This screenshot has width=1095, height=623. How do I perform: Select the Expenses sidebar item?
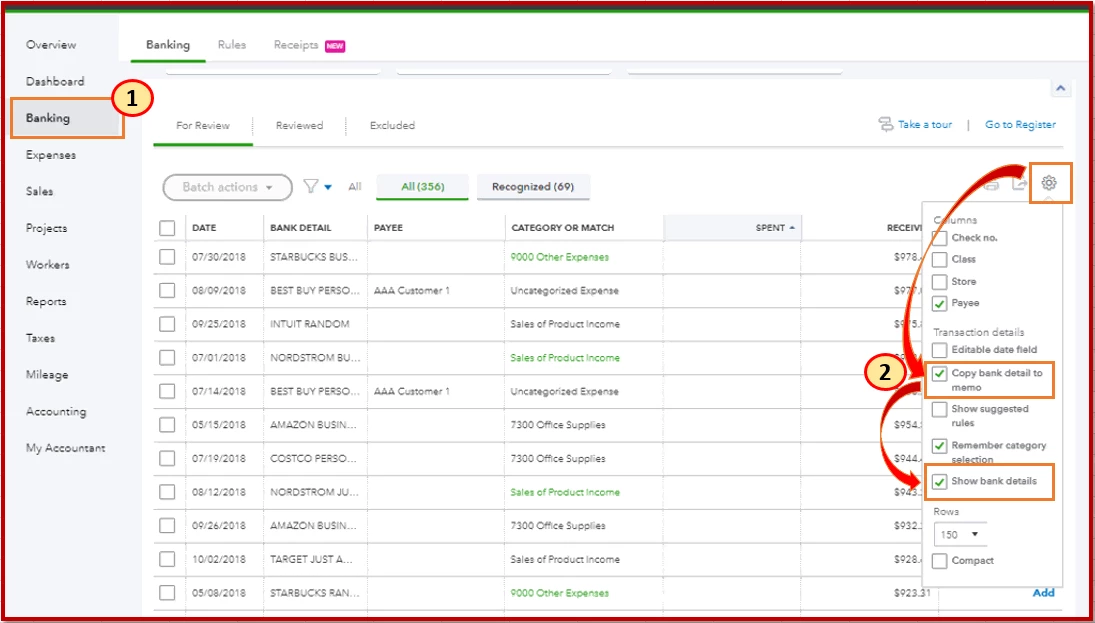point(51,155)
